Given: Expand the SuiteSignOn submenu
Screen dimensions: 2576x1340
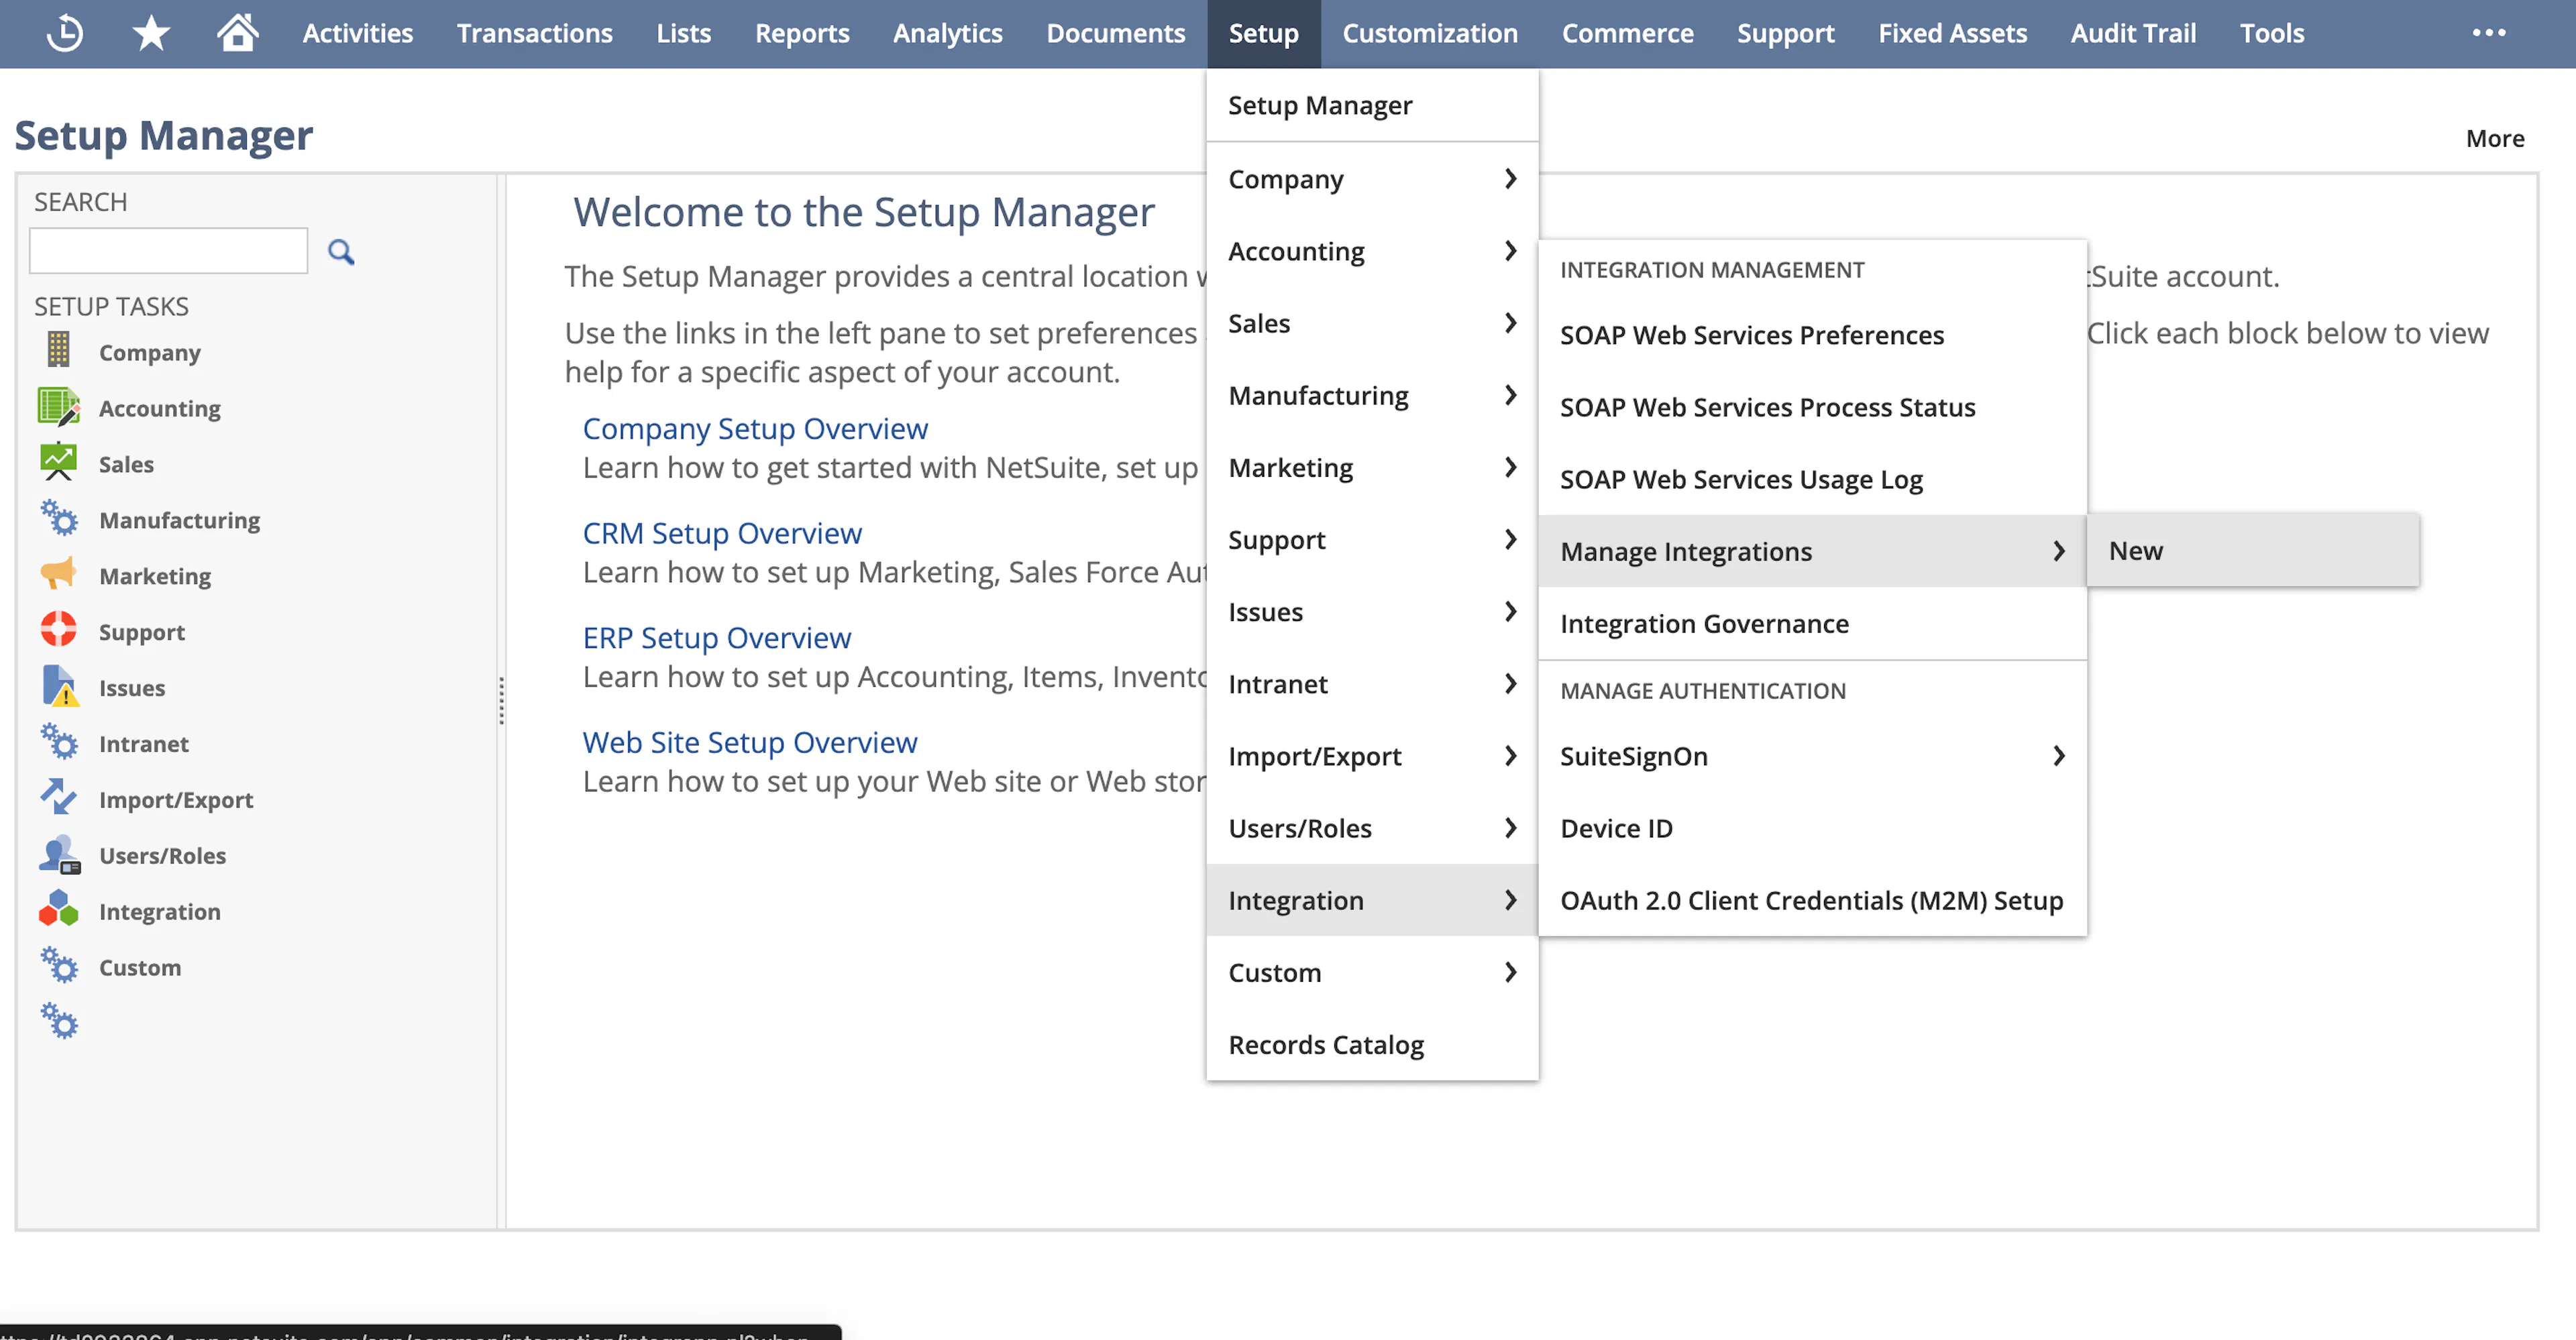Looking at the screenshot, I should [x=1812, y=756].
